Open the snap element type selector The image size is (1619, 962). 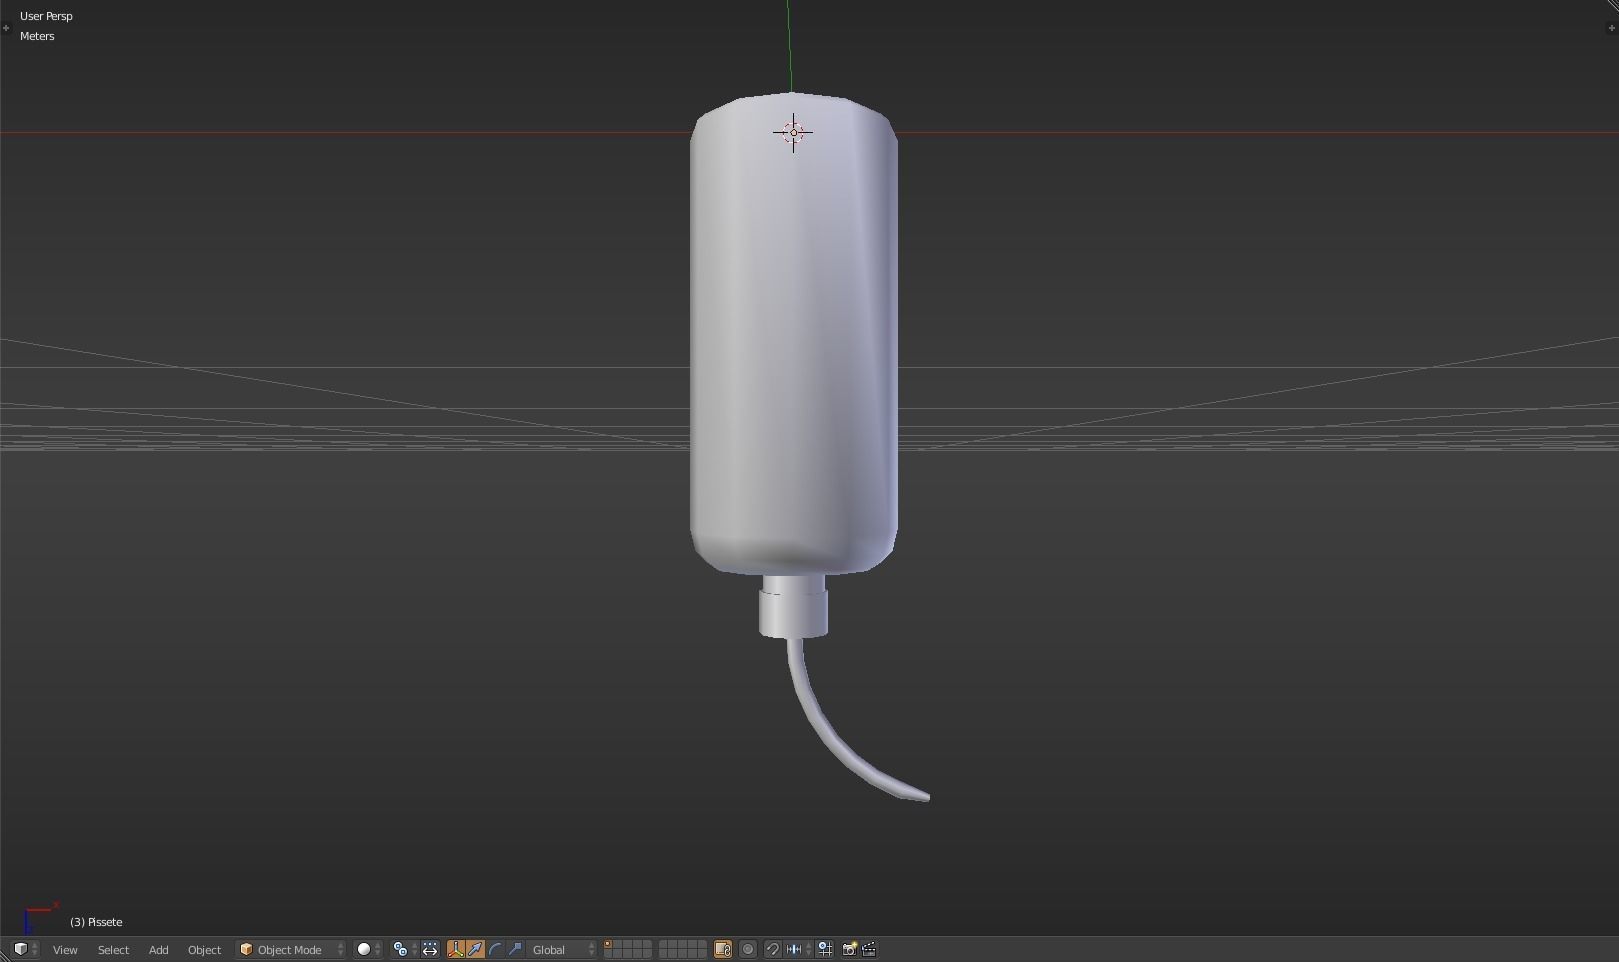click(x=798, y=949)
